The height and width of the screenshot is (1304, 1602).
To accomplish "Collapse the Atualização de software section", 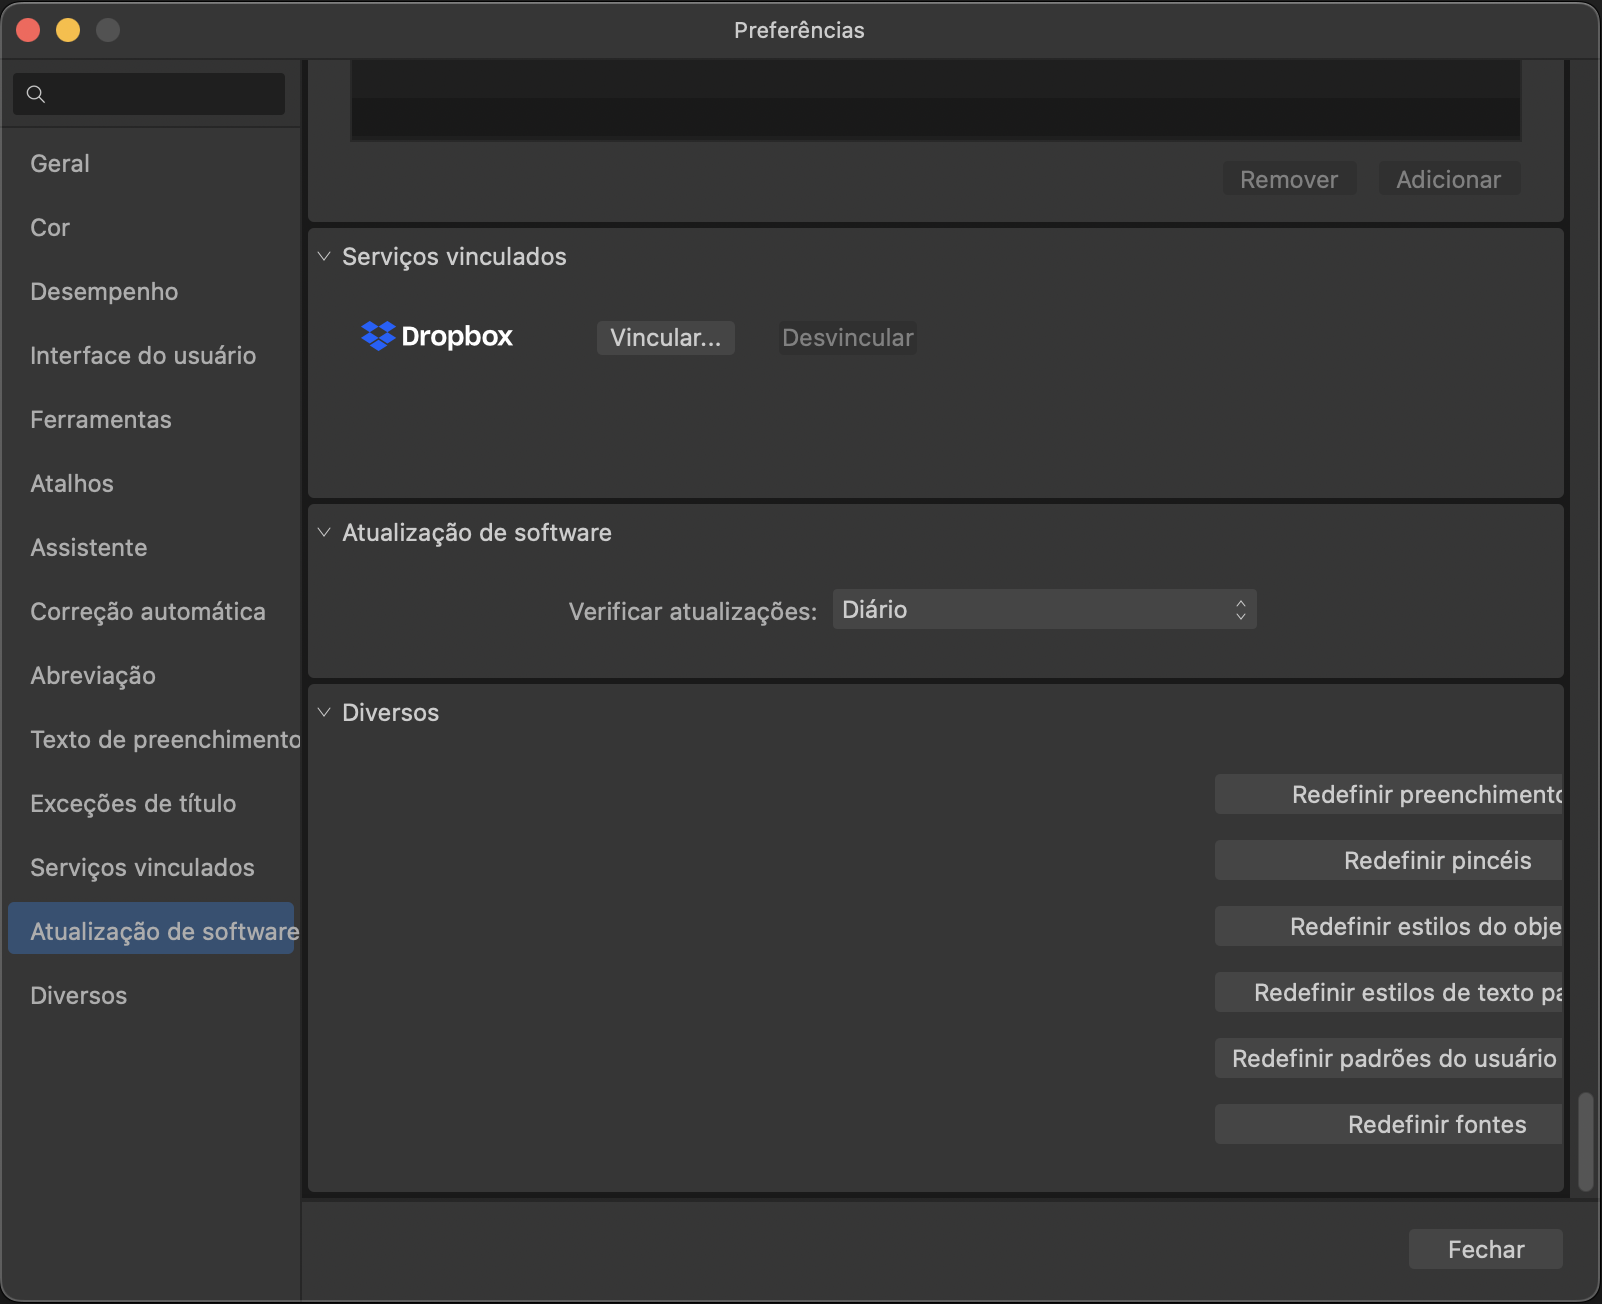I will (x=324, y=532).
